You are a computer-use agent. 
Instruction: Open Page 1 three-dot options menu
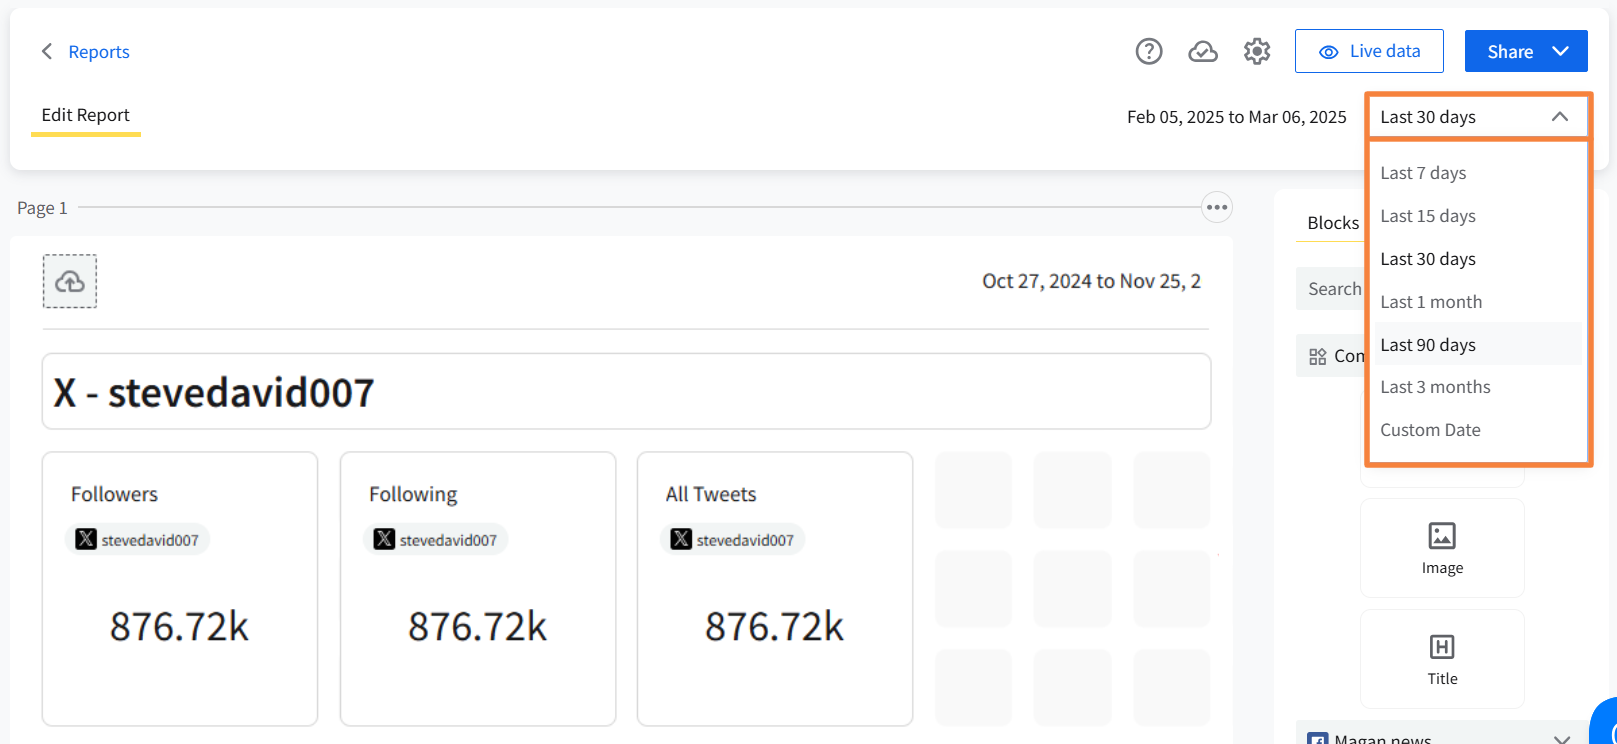(1216, 208)
